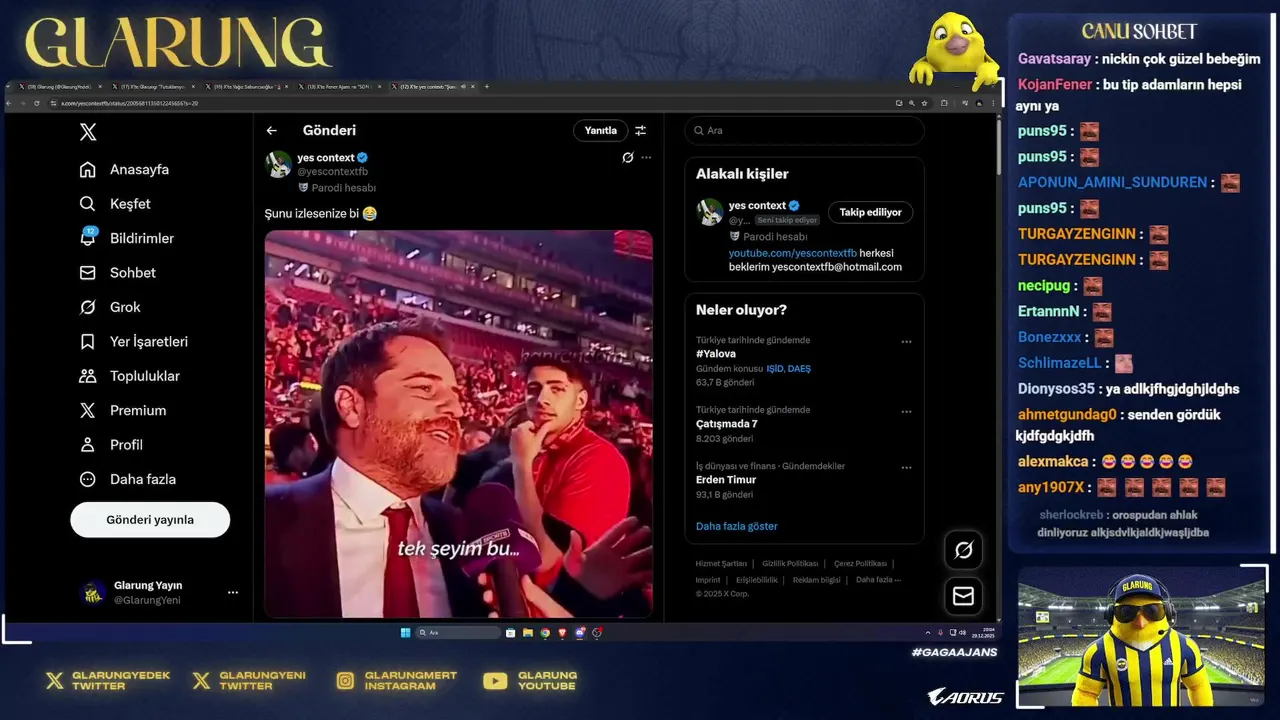Click the yes context name in Alakalı kişiler

757,206
